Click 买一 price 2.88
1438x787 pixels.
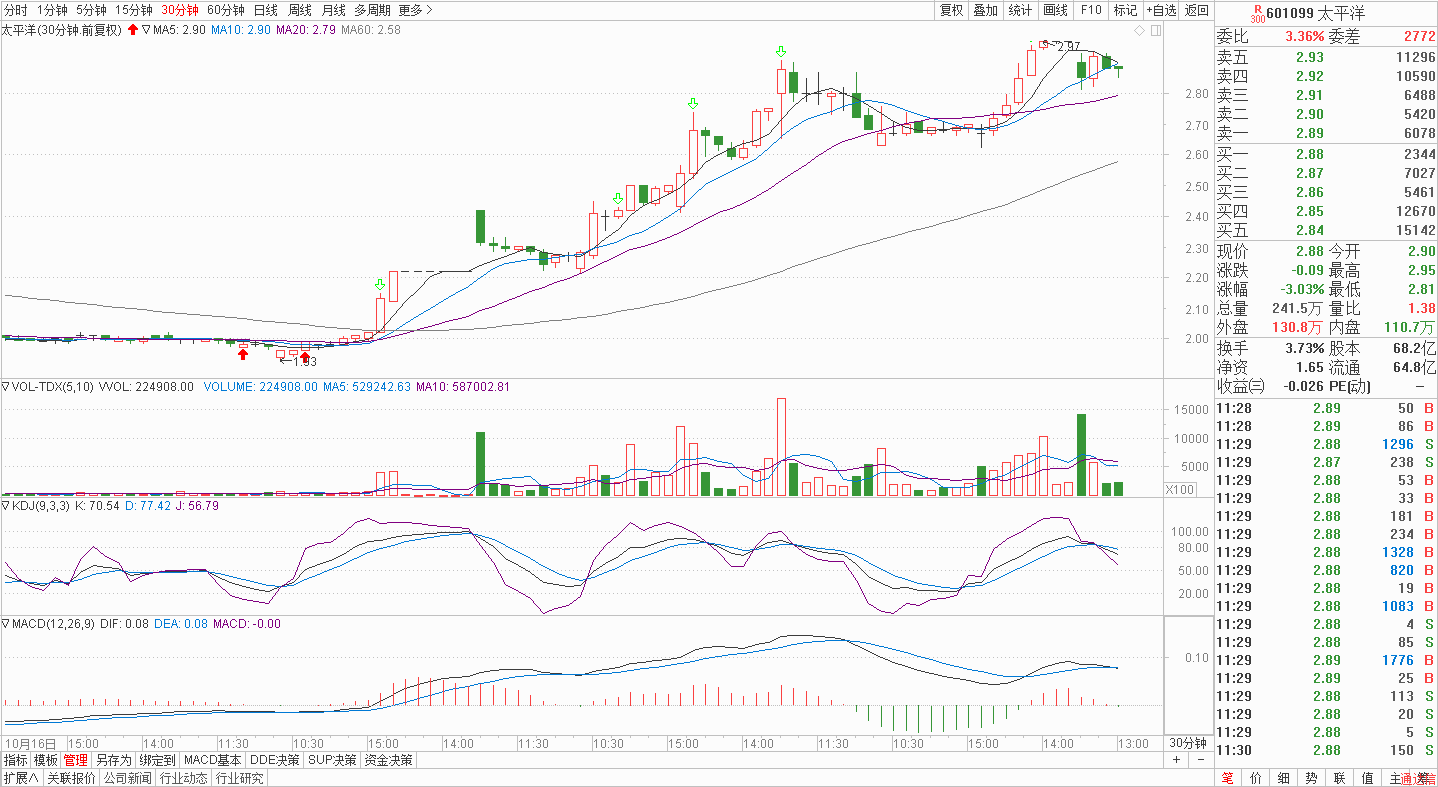click(1309, 154)
